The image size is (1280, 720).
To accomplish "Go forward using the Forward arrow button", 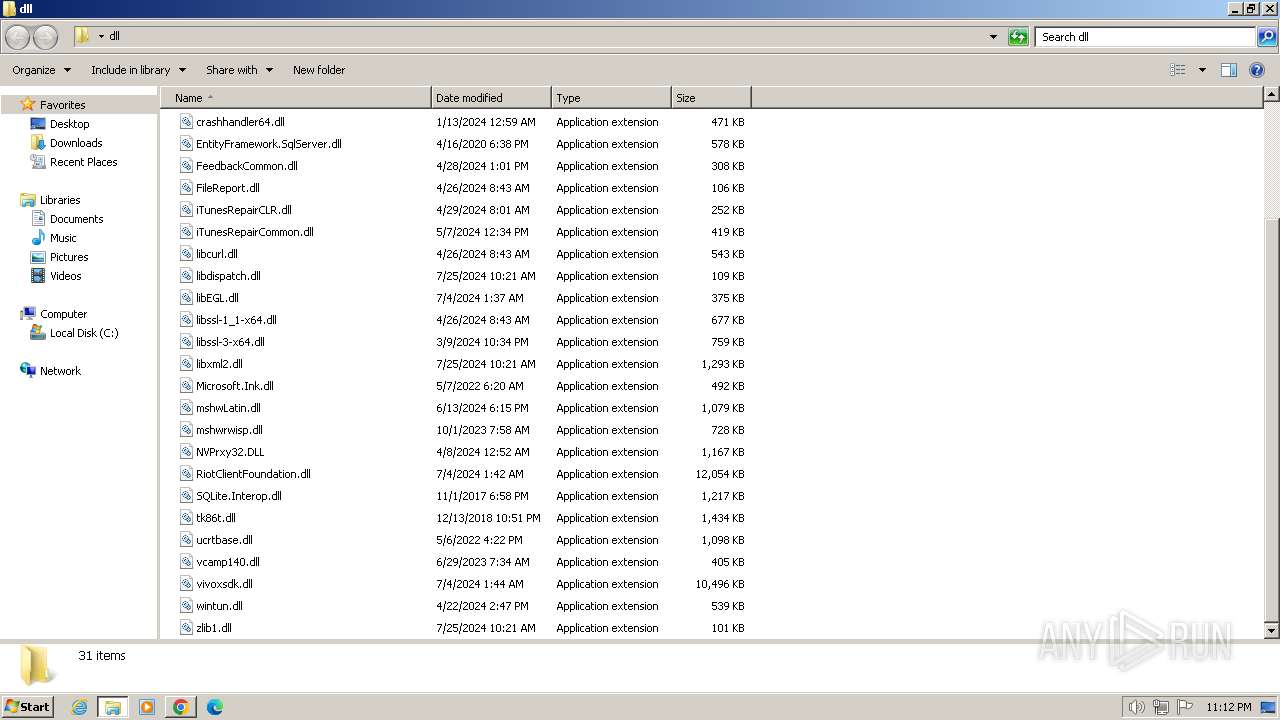I will (x=46, y=37).
